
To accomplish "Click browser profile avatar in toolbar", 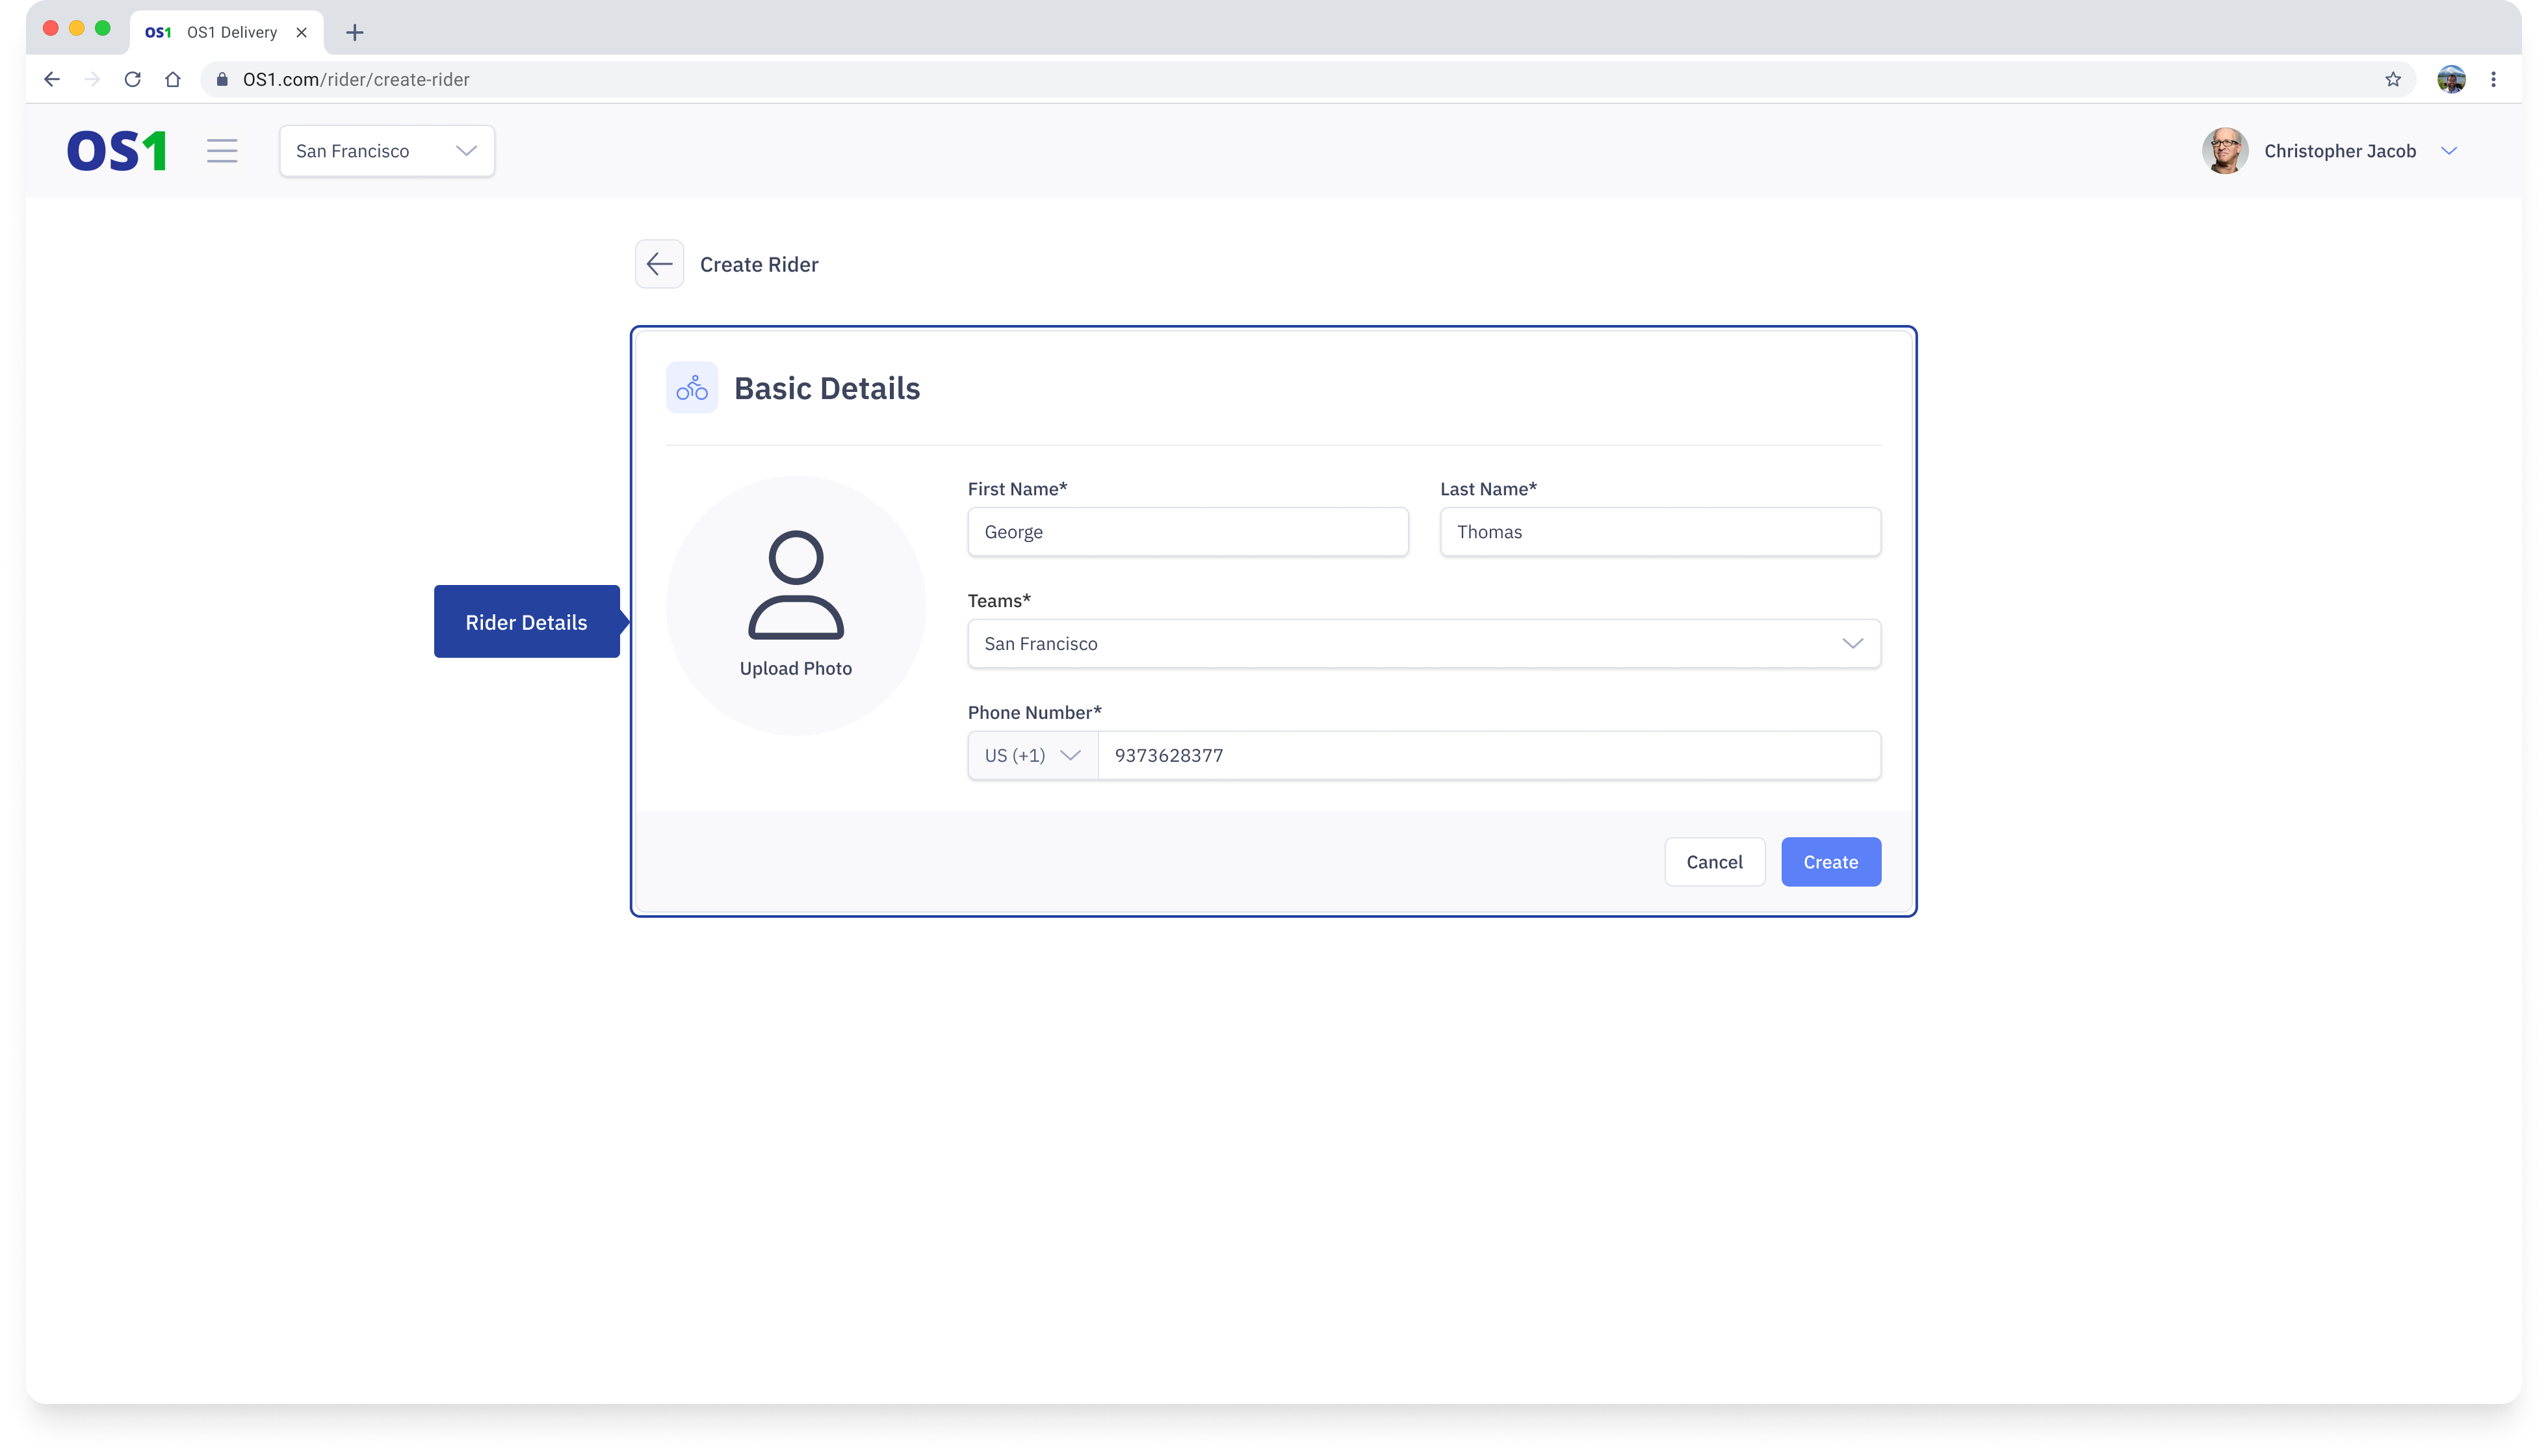I will coord(2451,79).
